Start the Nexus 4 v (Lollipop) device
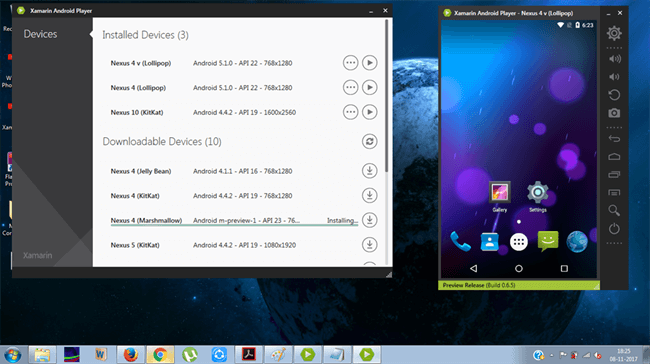650x364 pixels. pos(369,63)
